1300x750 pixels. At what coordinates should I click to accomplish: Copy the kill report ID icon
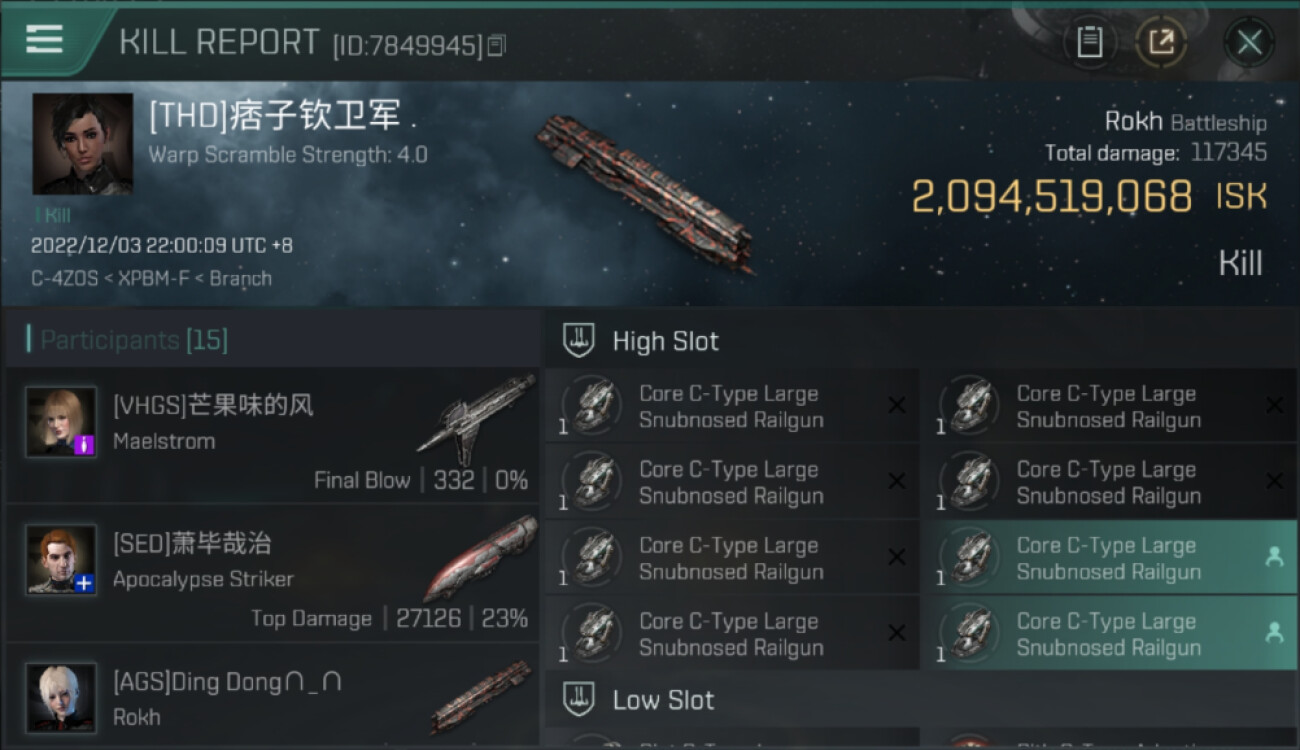pos(497,45)
